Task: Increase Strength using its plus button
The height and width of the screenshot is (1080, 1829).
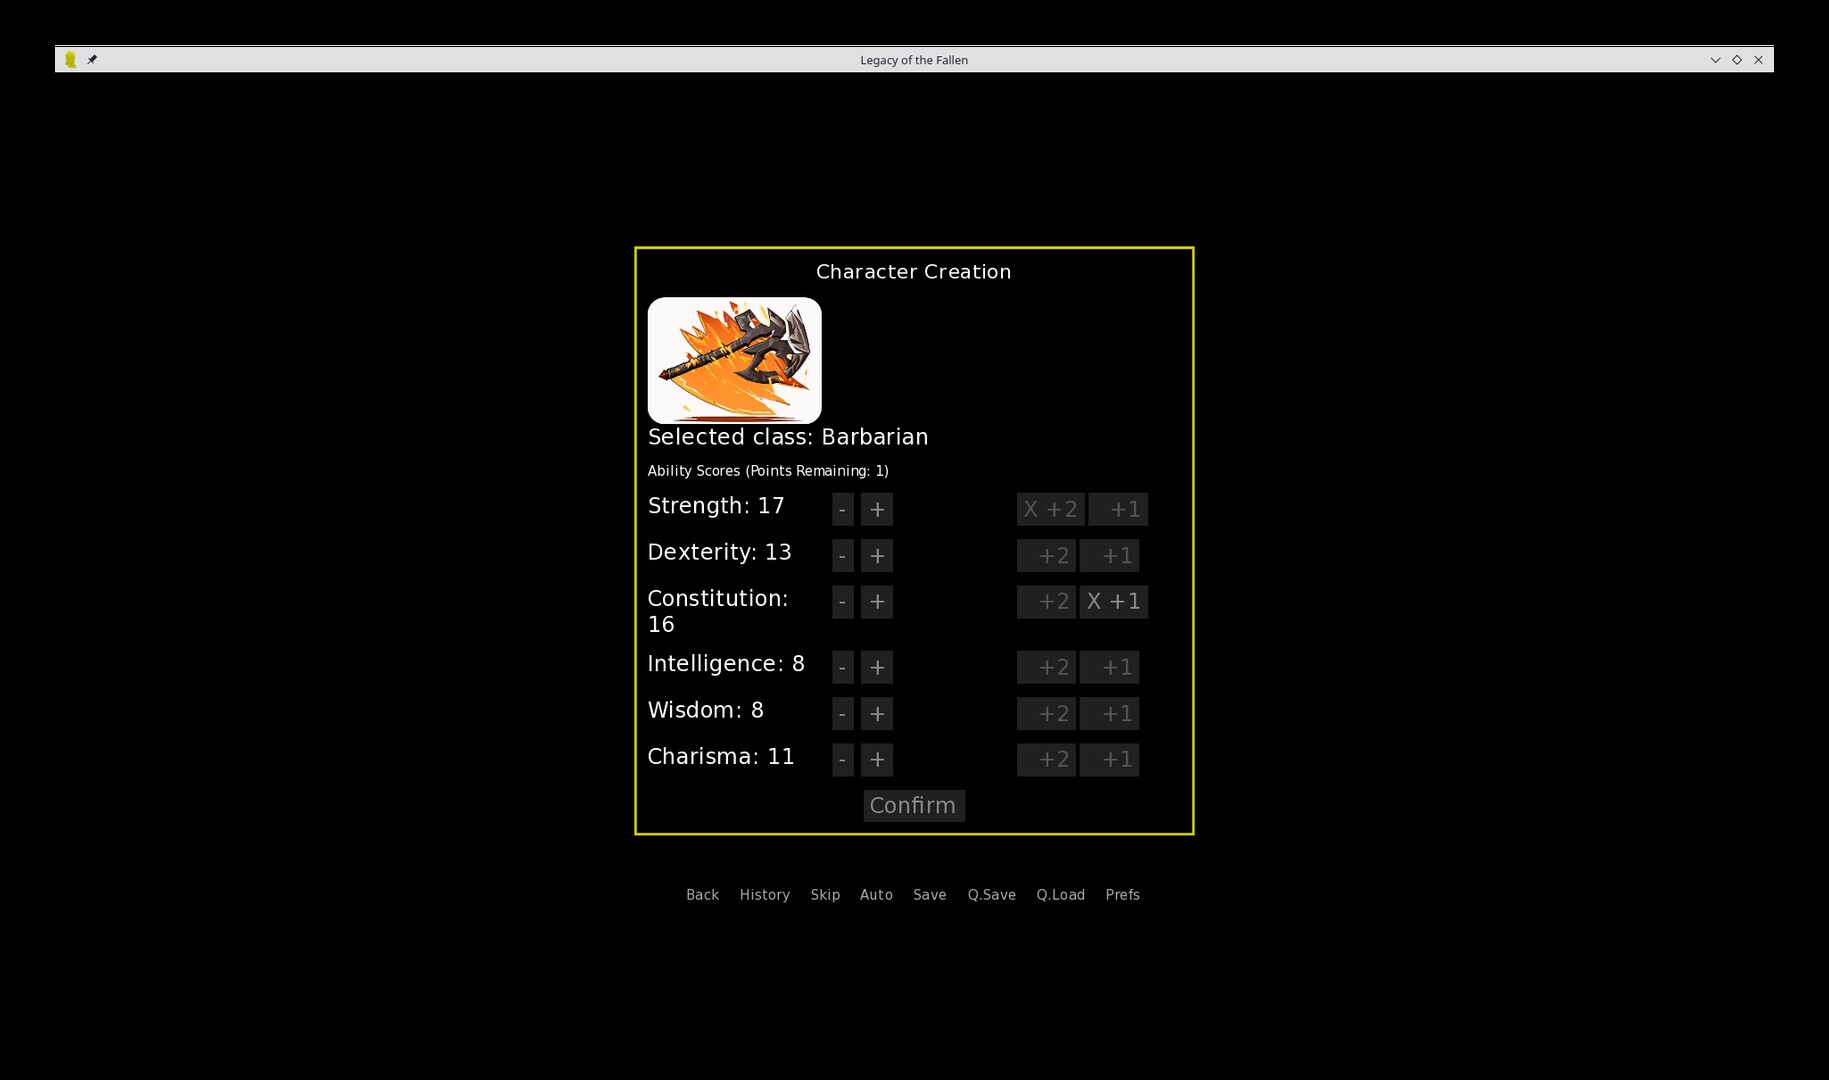Action: tap(877, 509)
